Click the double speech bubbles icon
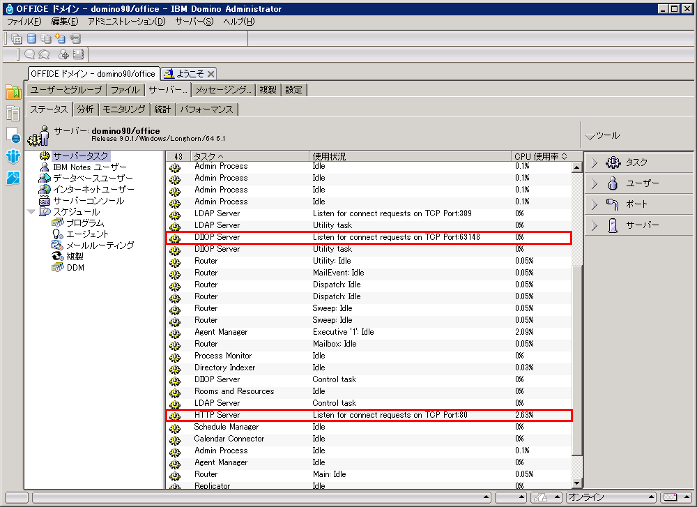 [x=44, y=55]
